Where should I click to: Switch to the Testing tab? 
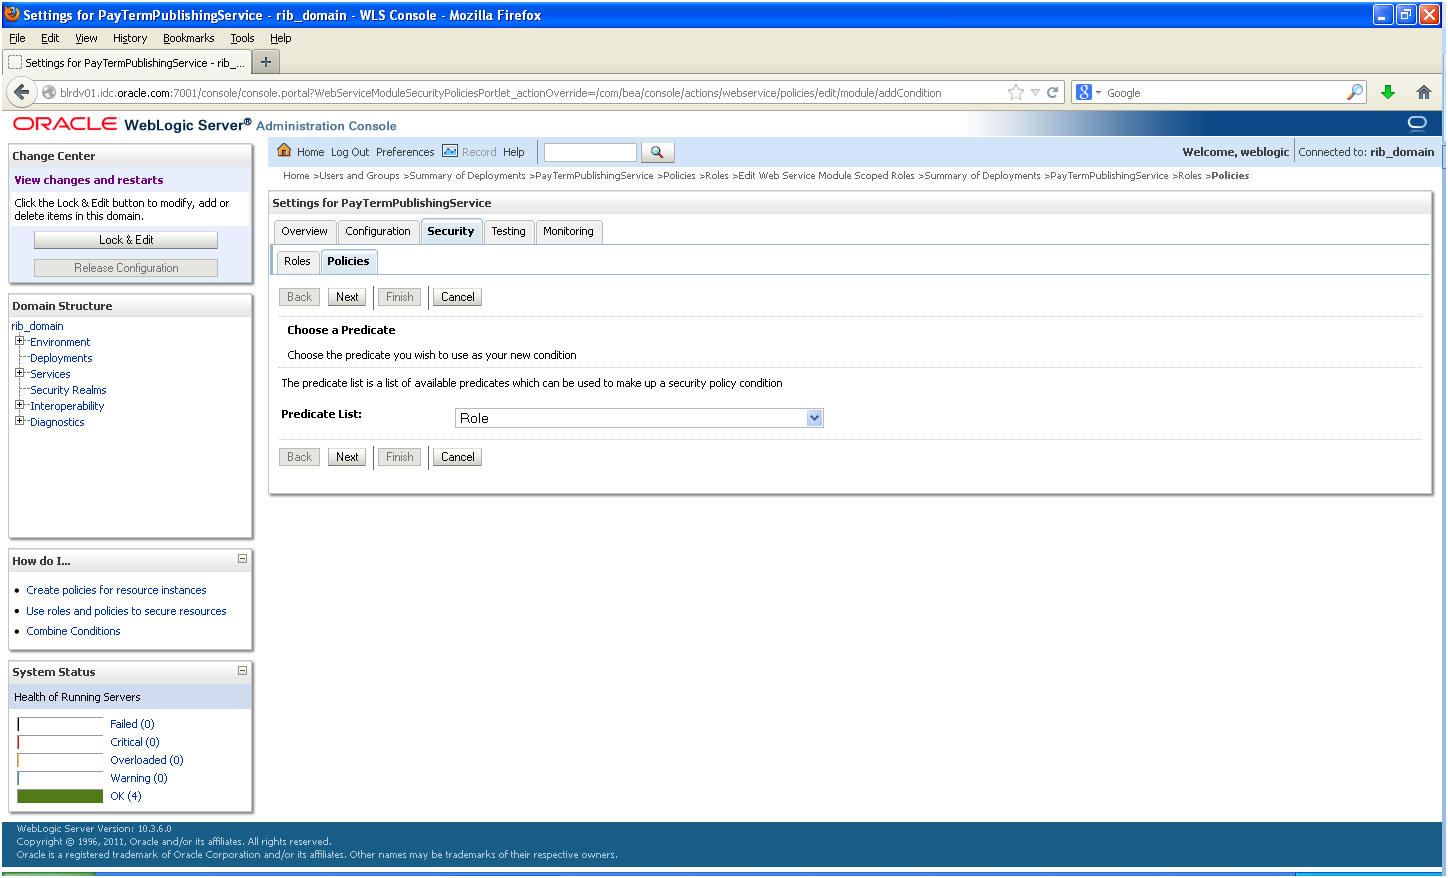[508, 231]
